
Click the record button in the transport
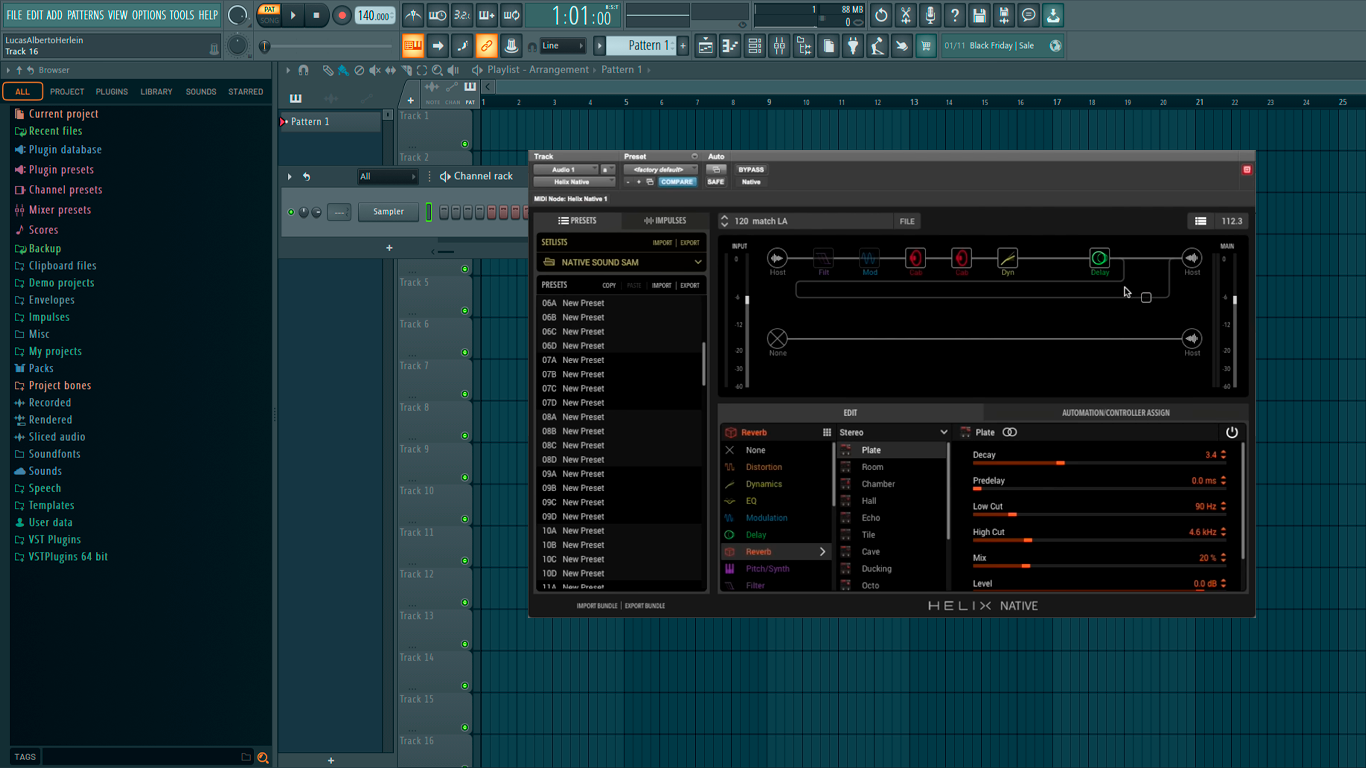[x=341, y=16]
